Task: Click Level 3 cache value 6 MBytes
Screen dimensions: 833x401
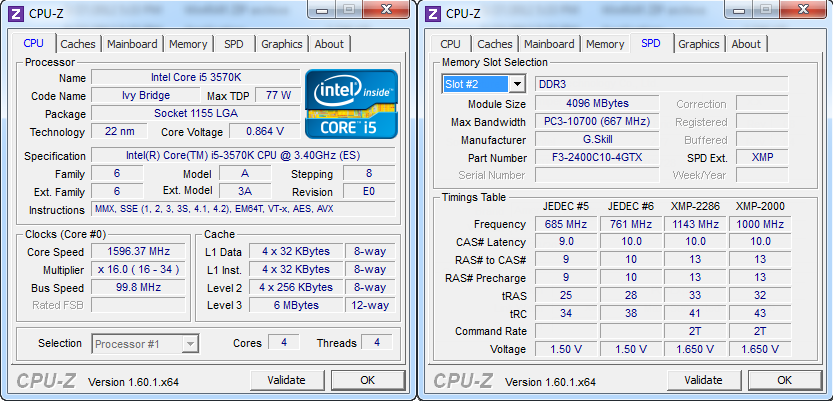Action: point(295,305)
